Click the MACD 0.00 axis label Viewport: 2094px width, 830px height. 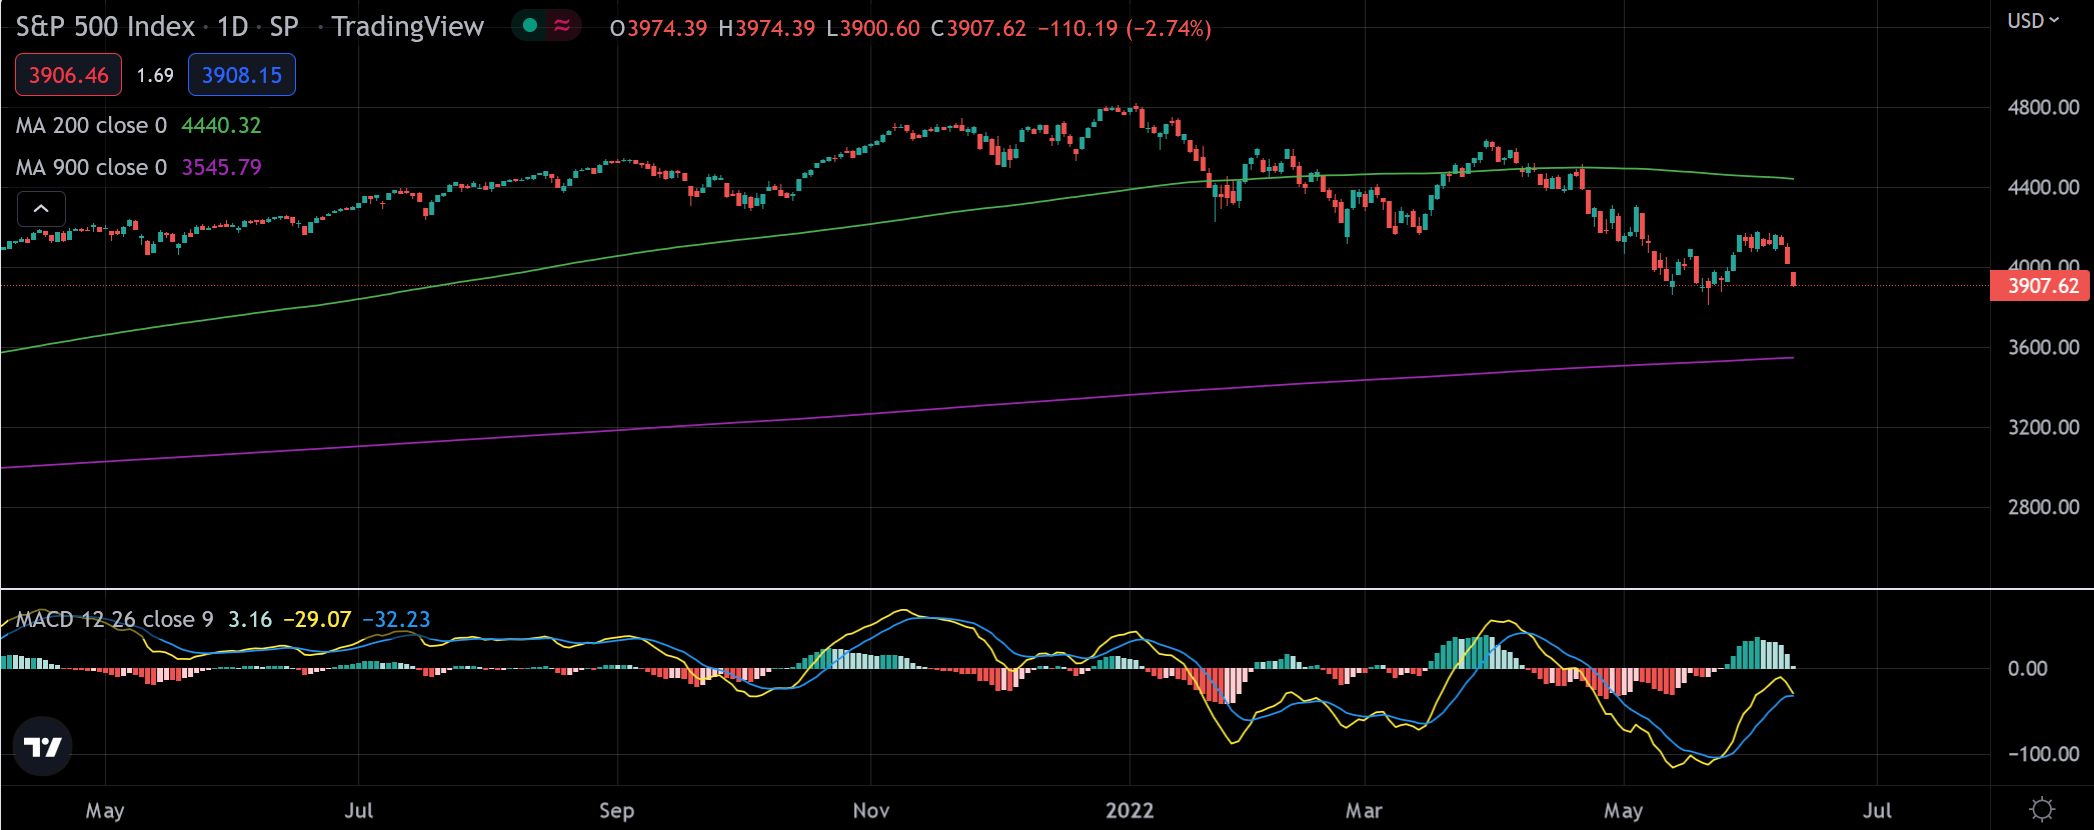pos(2027,669)
